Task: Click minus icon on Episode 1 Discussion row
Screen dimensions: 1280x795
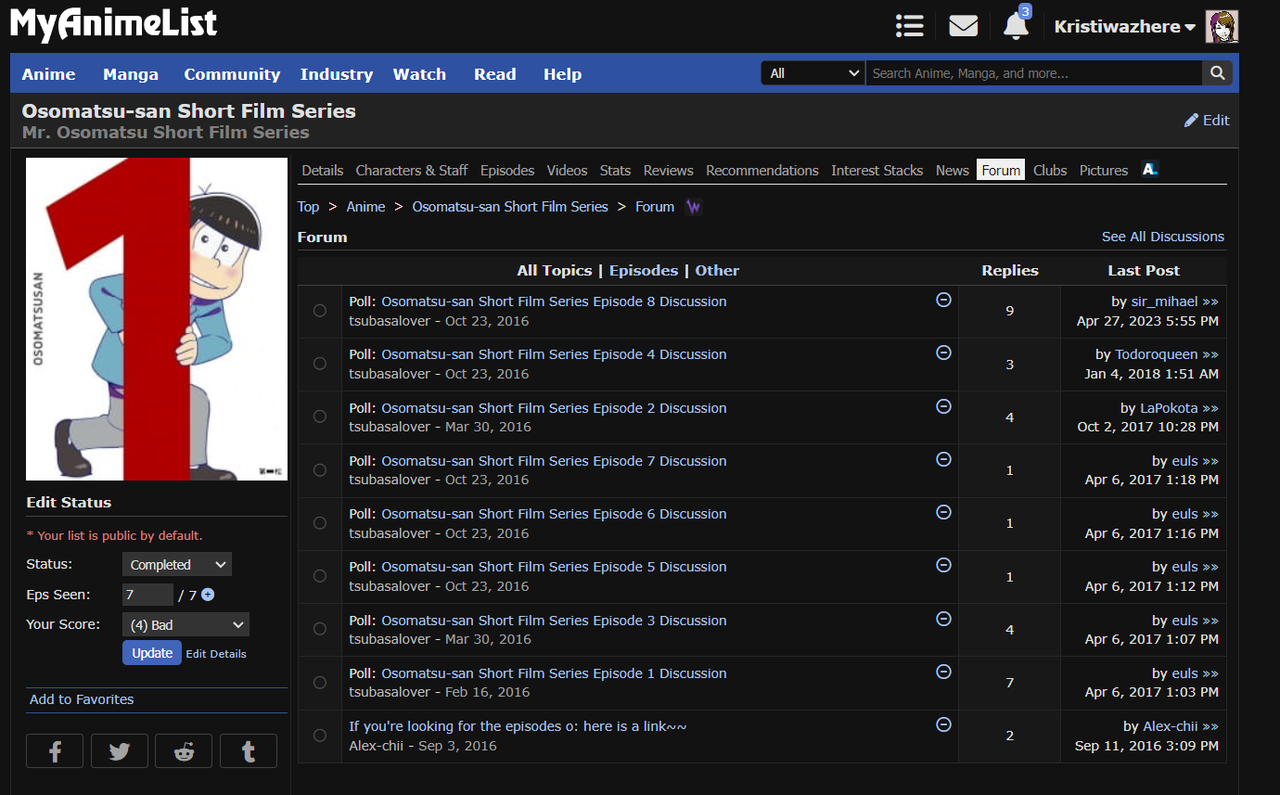Action: pyautogui.click(x=943, y=672)
